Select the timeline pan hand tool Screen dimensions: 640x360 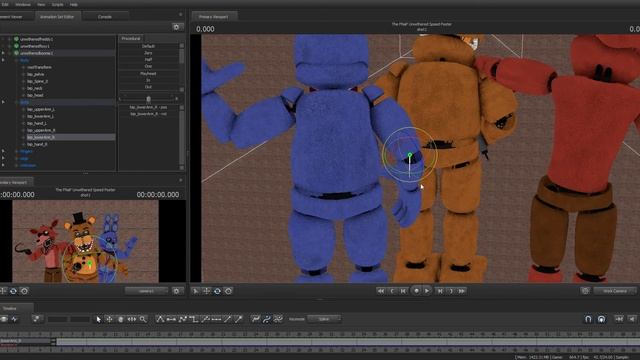(120, 319)
